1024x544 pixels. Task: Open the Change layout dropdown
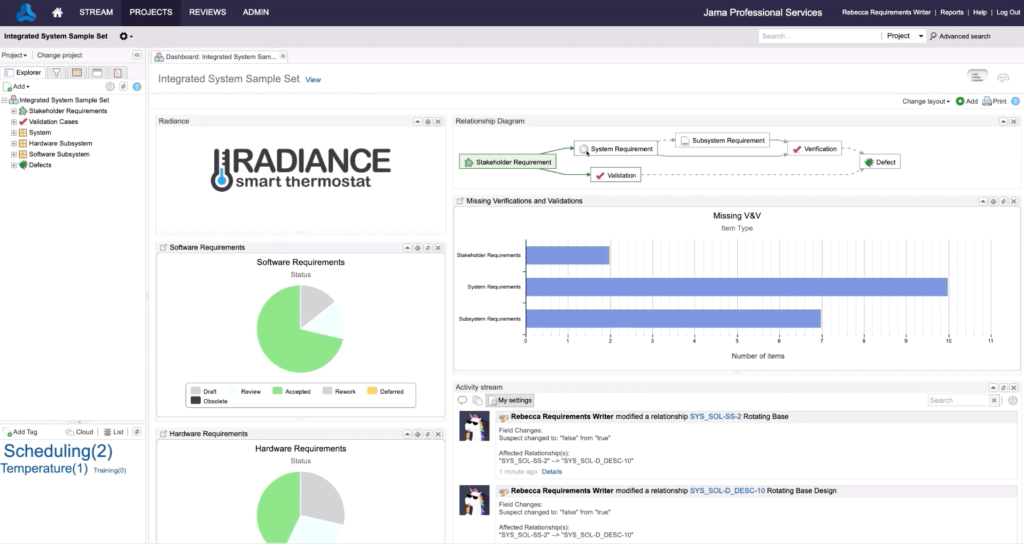click(x=925, y=101)
